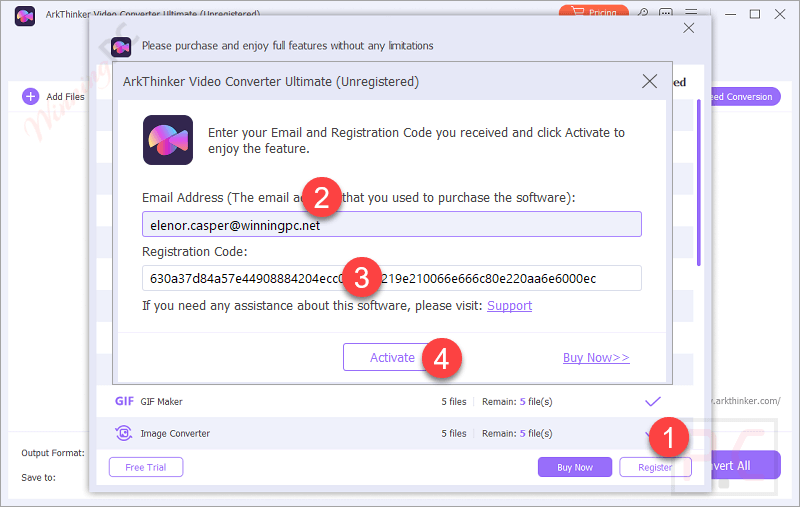Viewport: 800px width, 507px height.
Task: Click the Image Converter icon
Action: point(123,433)
